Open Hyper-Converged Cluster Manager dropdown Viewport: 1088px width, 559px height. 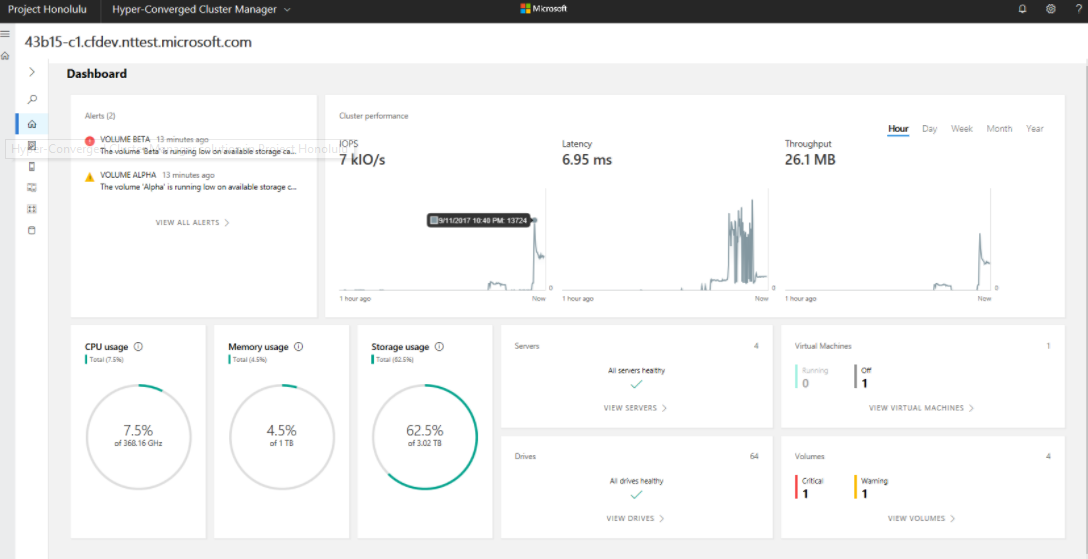point(201,10)
